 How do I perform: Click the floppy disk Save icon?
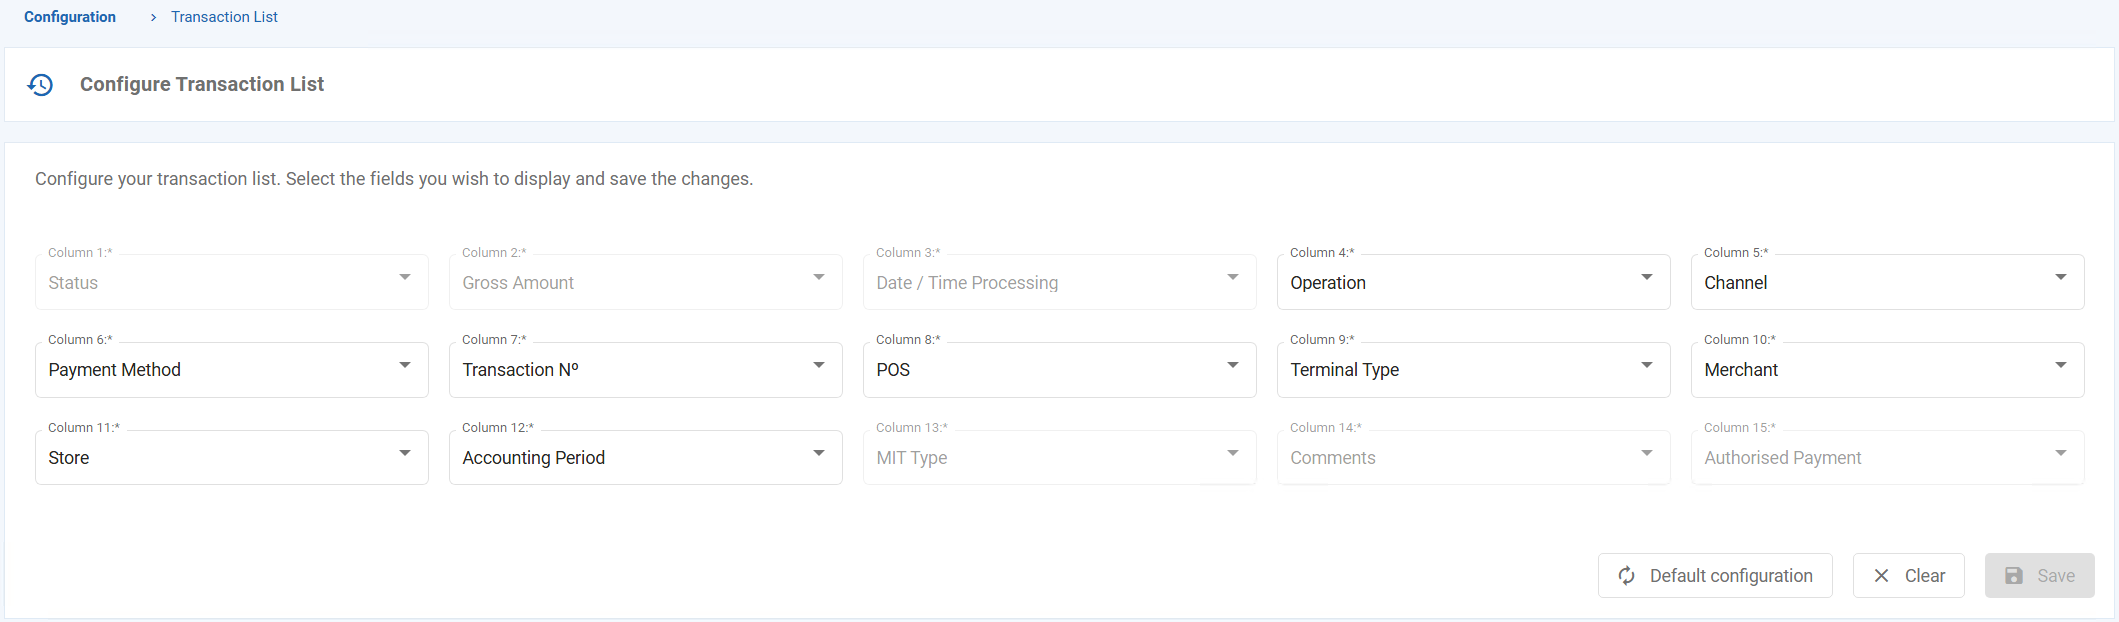point(2014,576)
